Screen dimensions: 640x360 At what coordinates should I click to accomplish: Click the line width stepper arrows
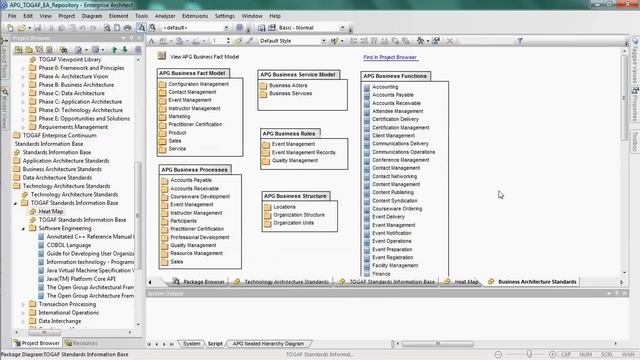[x=228, y=41]
